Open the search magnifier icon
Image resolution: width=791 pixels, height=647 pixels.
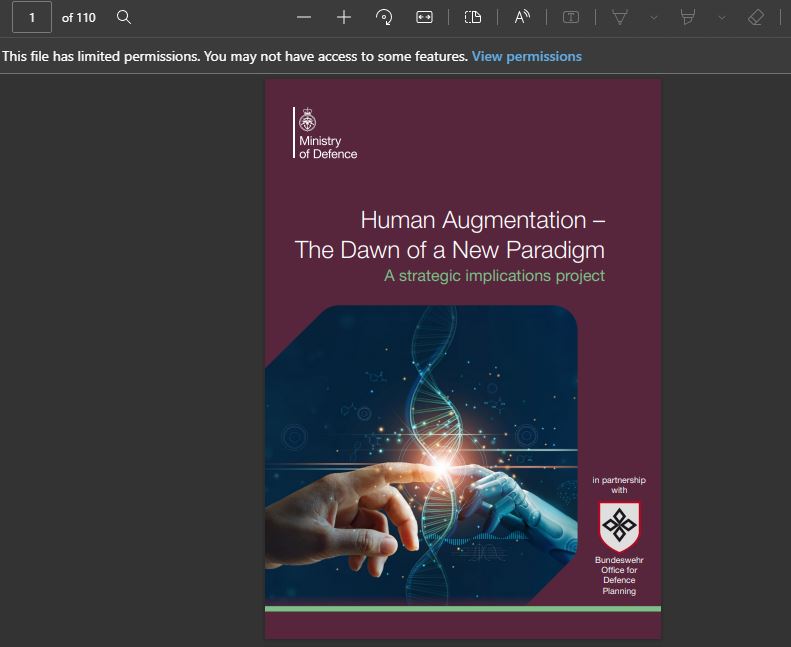(124, 18)
